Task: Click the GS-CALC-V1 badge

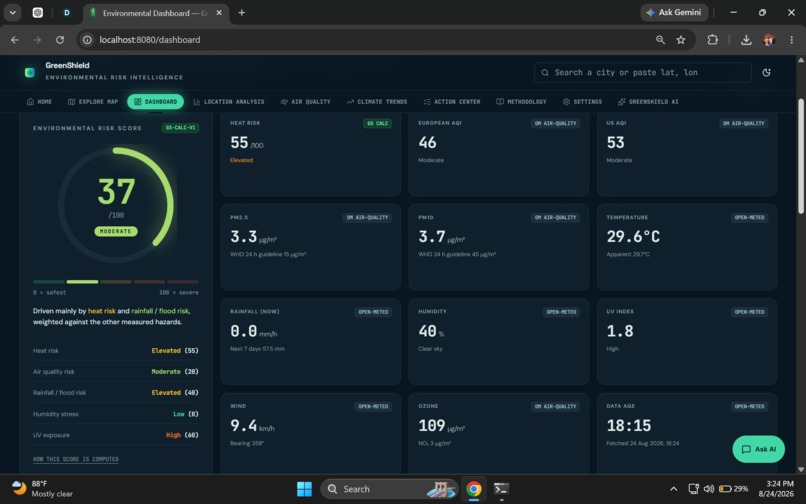Action: click(180, 128)
